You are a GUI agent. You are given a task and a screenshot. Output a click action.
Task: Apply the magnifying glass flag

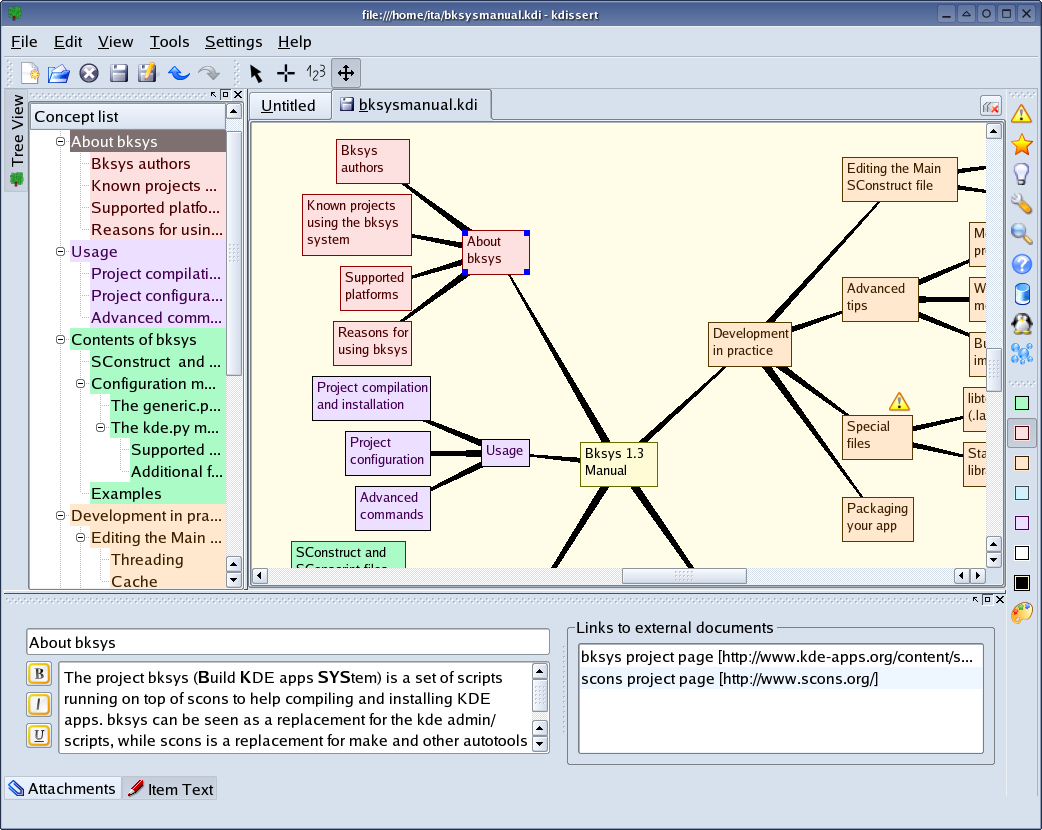pyautogui.click(x=1021, y=234)
